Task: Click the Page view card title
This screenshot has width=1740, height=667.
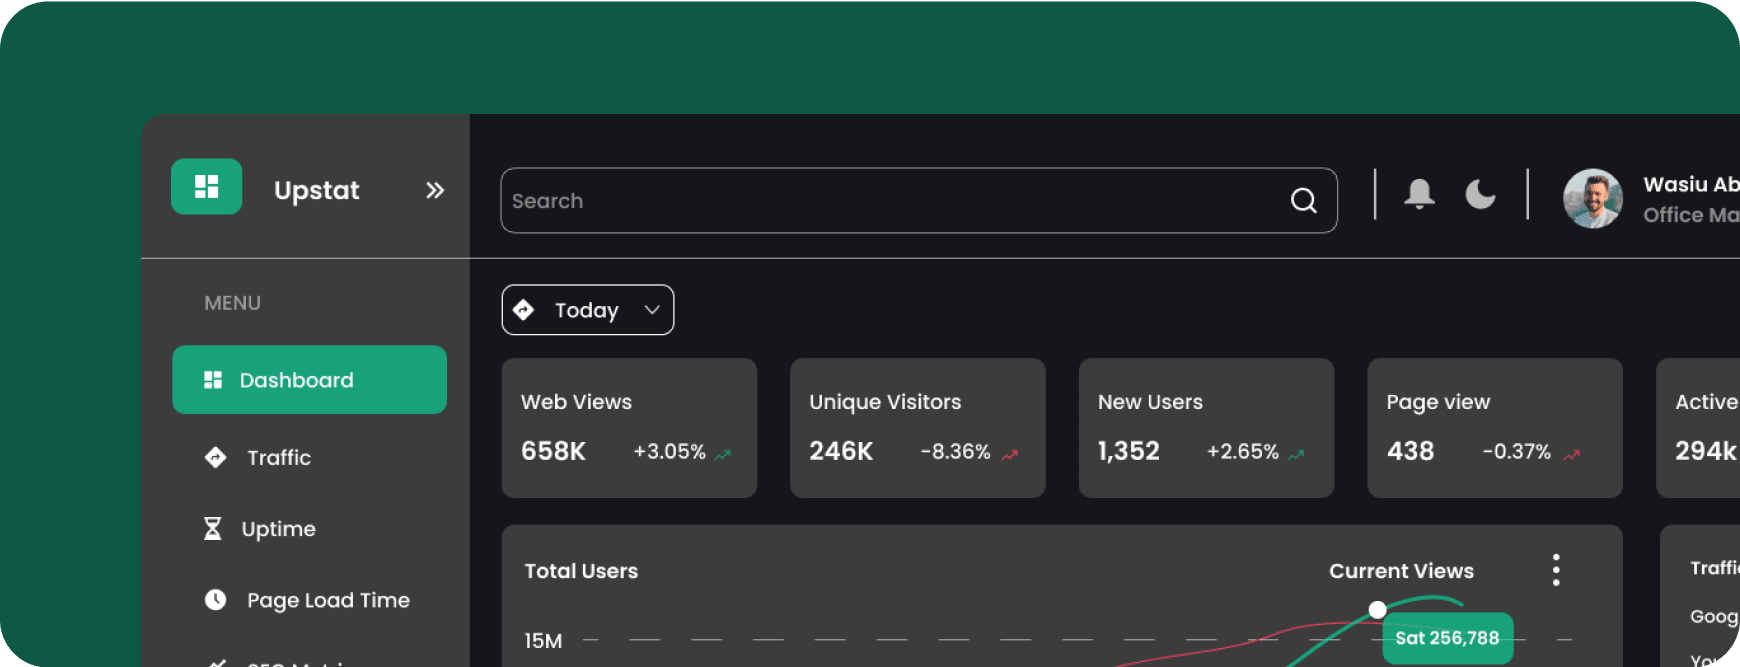Action: point(1438,402)
